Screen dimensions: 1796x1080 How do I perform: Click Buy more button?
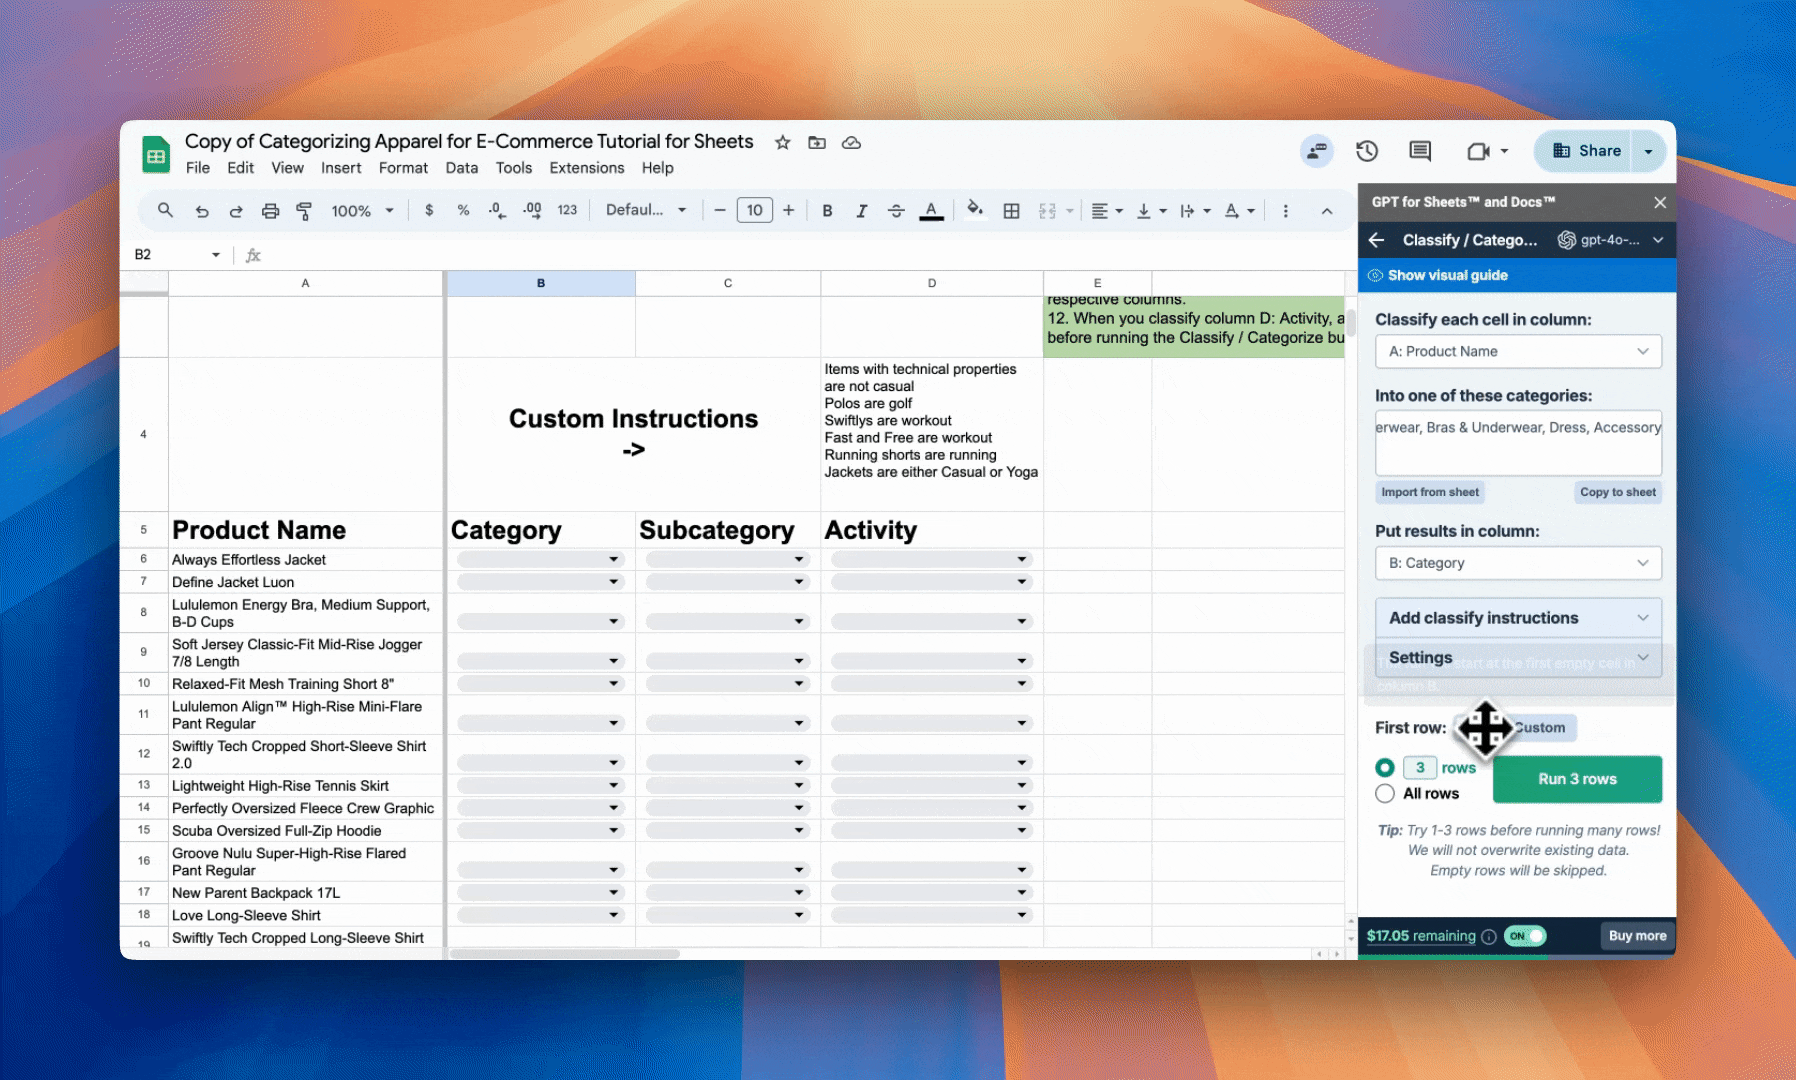(1637, 936)
